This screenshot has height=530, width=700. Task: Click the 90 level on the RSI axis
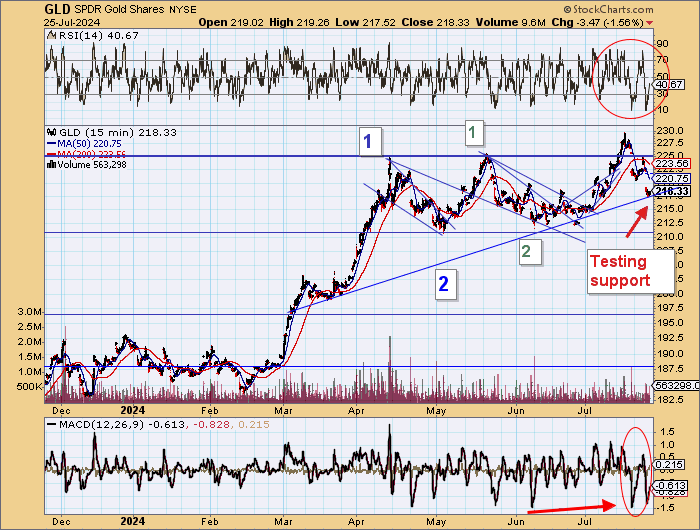(662, 44)
